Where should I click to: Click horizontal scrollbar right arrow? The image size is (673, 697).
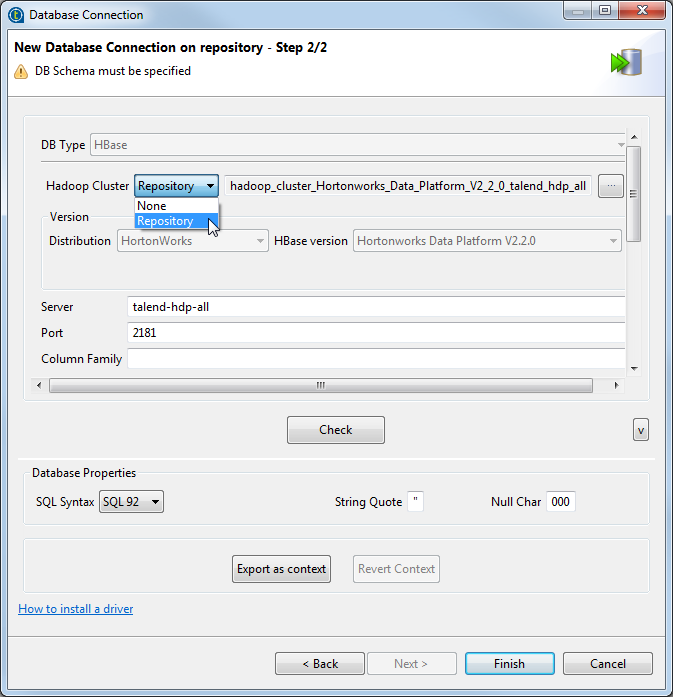pyautogui.click(x=616, y=385)
